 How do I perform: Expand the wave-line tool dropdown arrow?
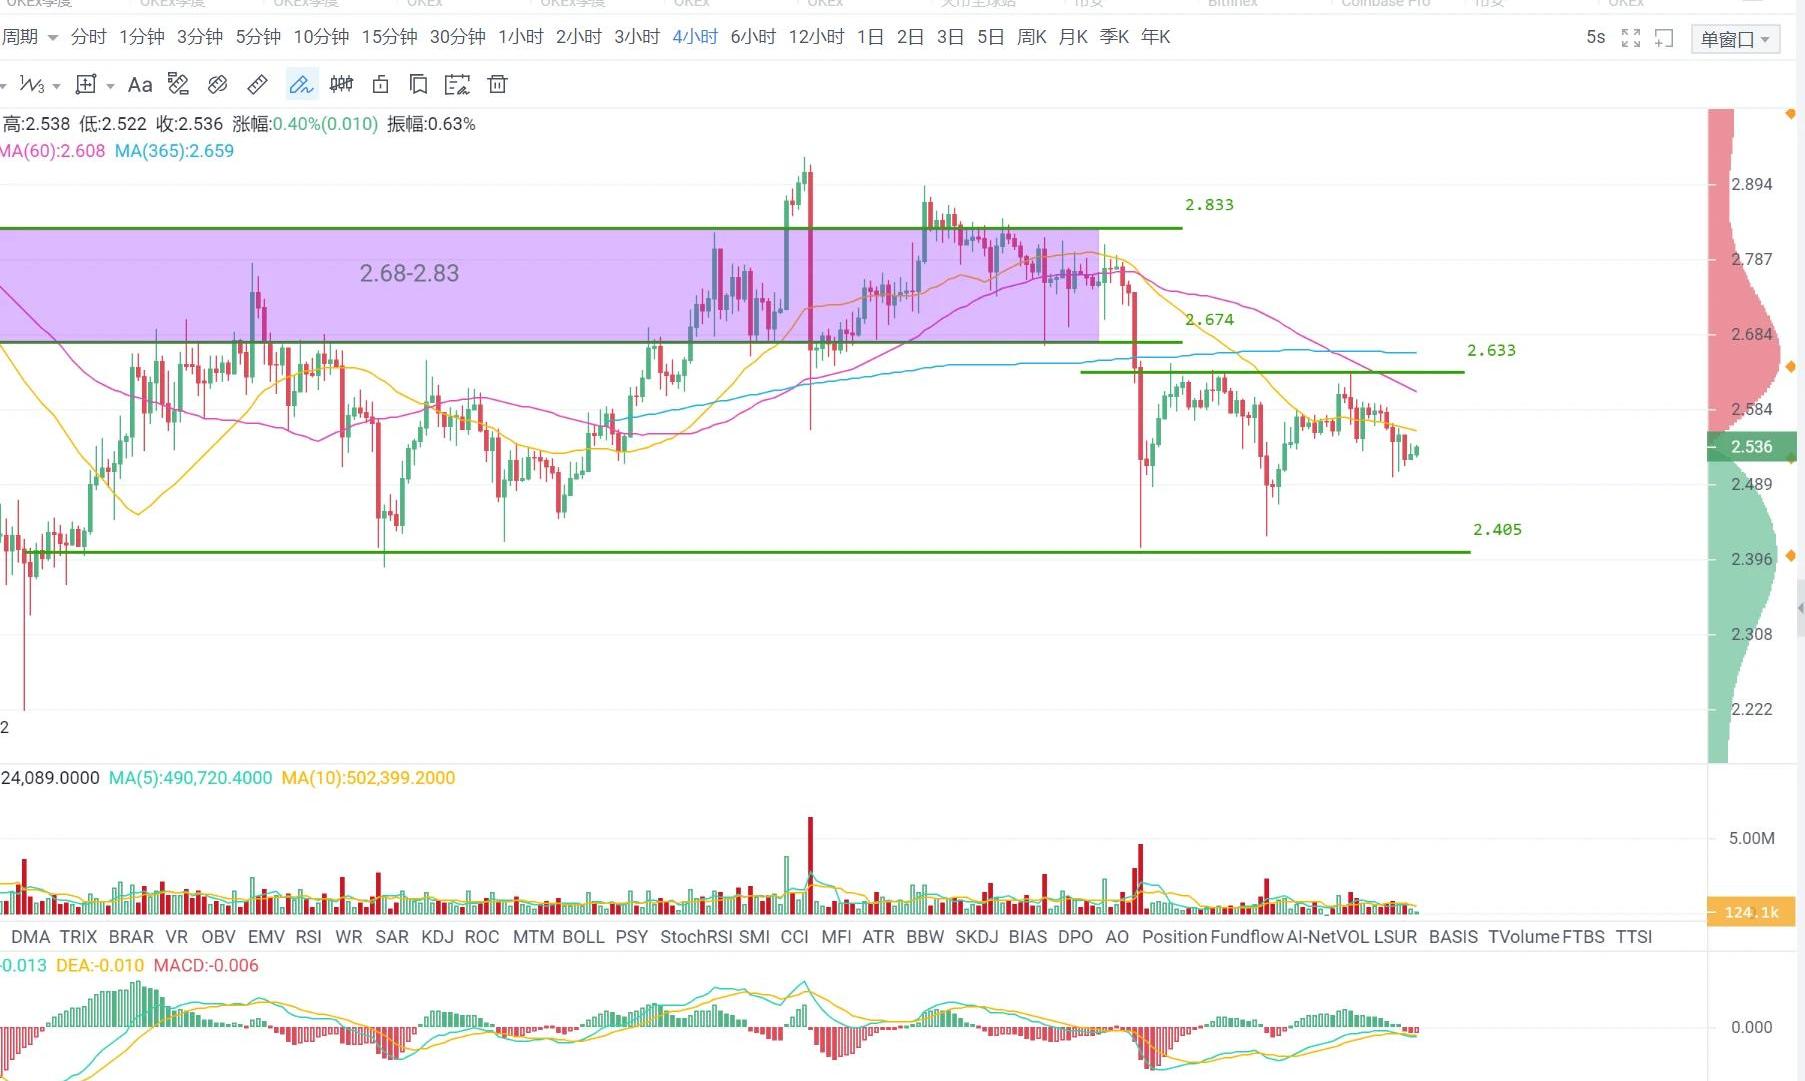(57, 86)
